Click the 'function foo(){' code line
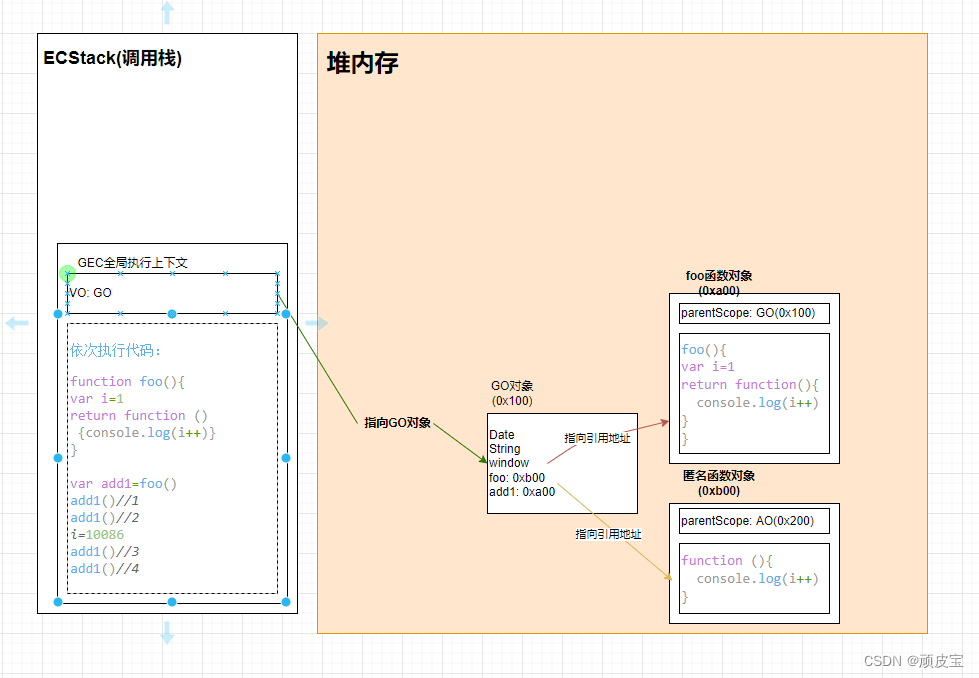Image resolution: width=979 pixels, height=678 pixels. pyautogui.click(x=127, y=381)
